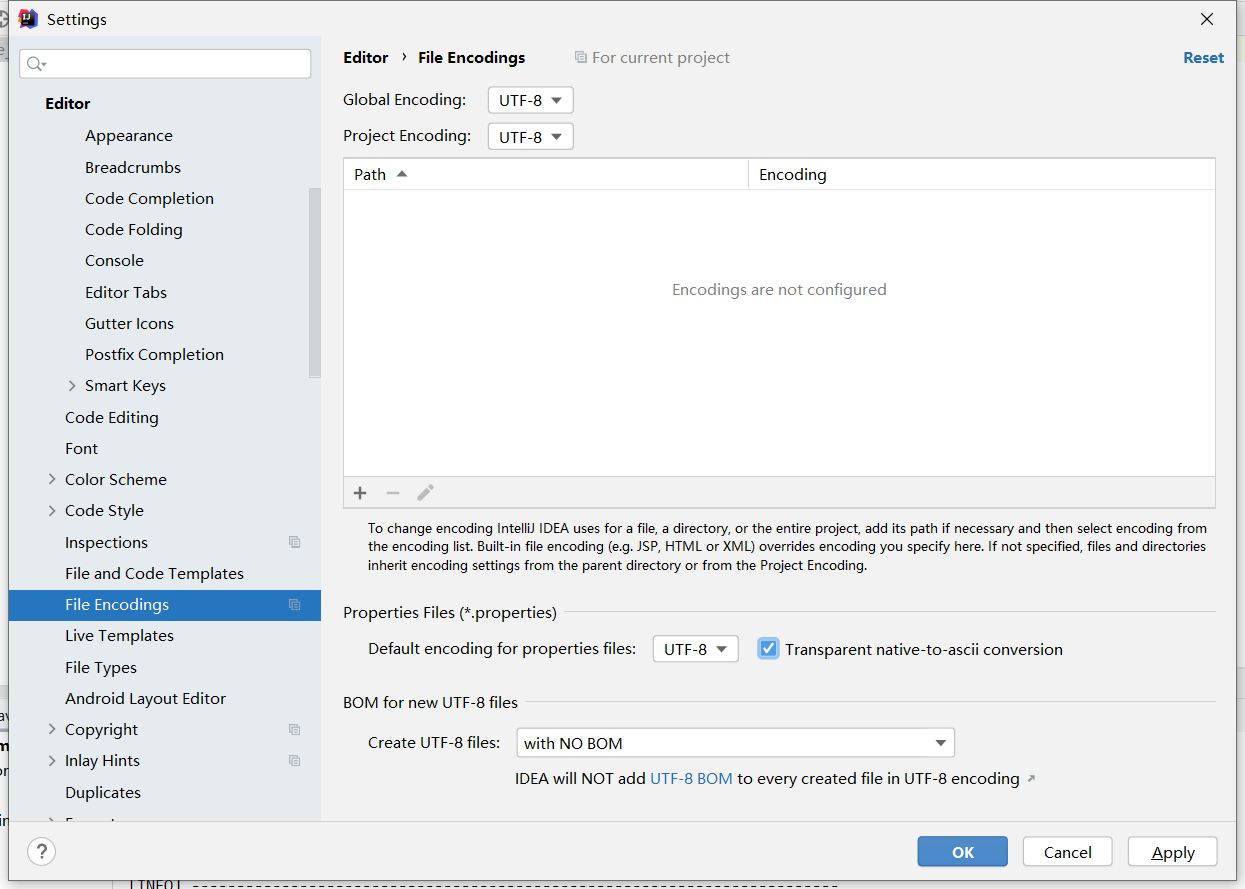Click the Cancel button
Image resolution: width=1245 pixels, height=889 pixels.
(x=1068, y=852)
